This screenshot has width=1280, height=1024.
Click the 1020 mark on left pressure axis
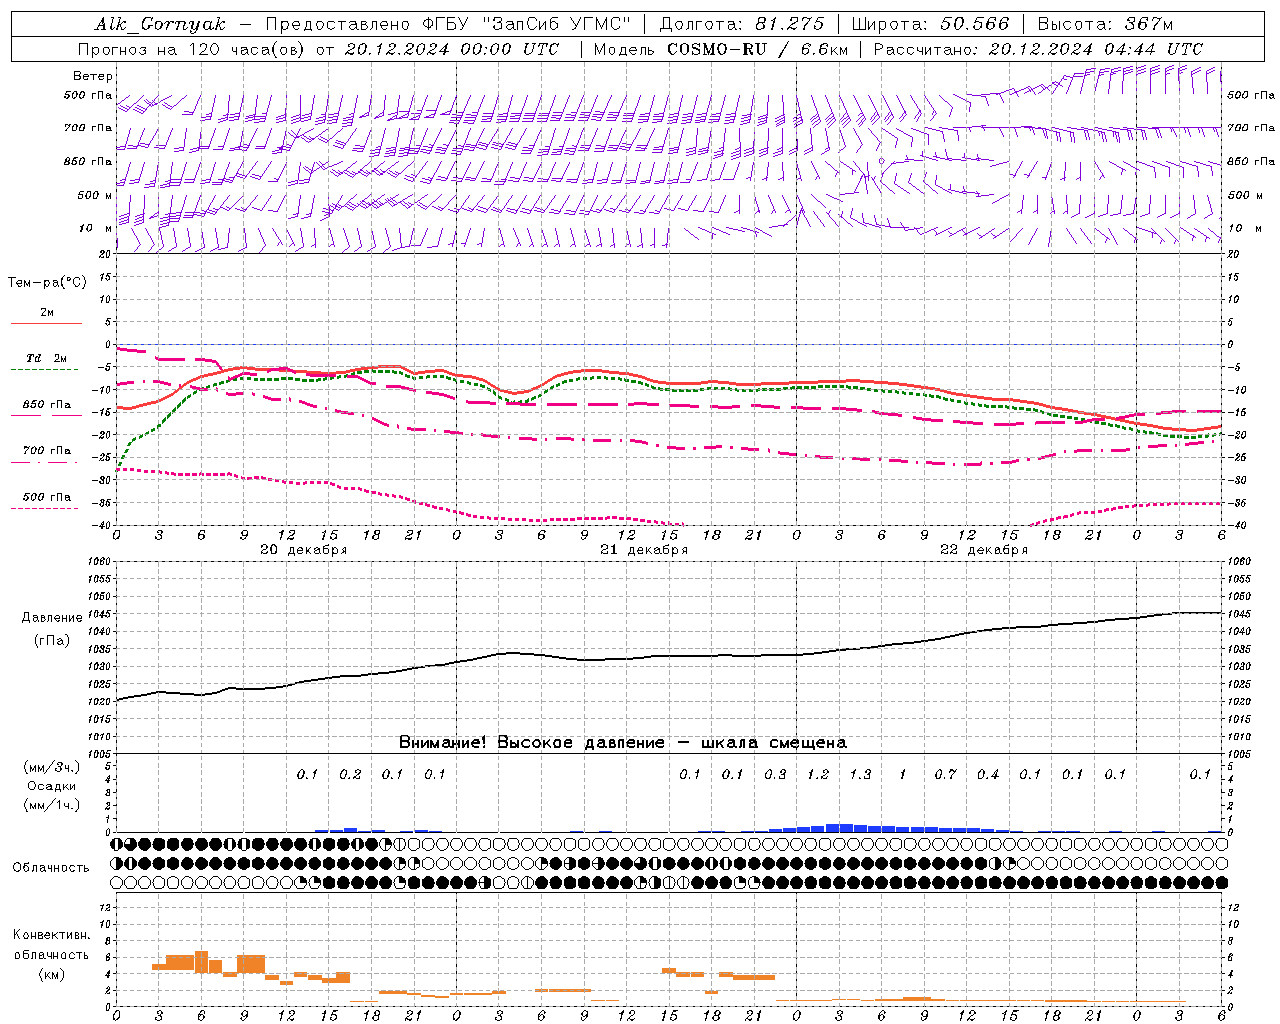100,702
